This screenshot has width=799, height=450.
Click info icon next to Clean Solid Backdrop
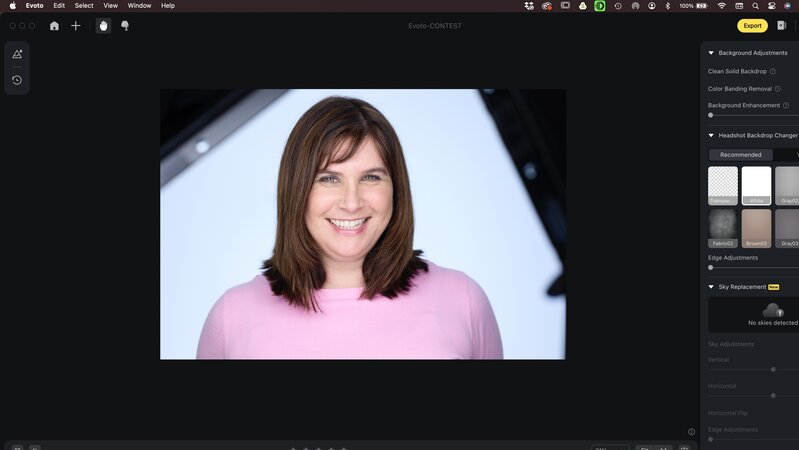click(x=773, y=72)
